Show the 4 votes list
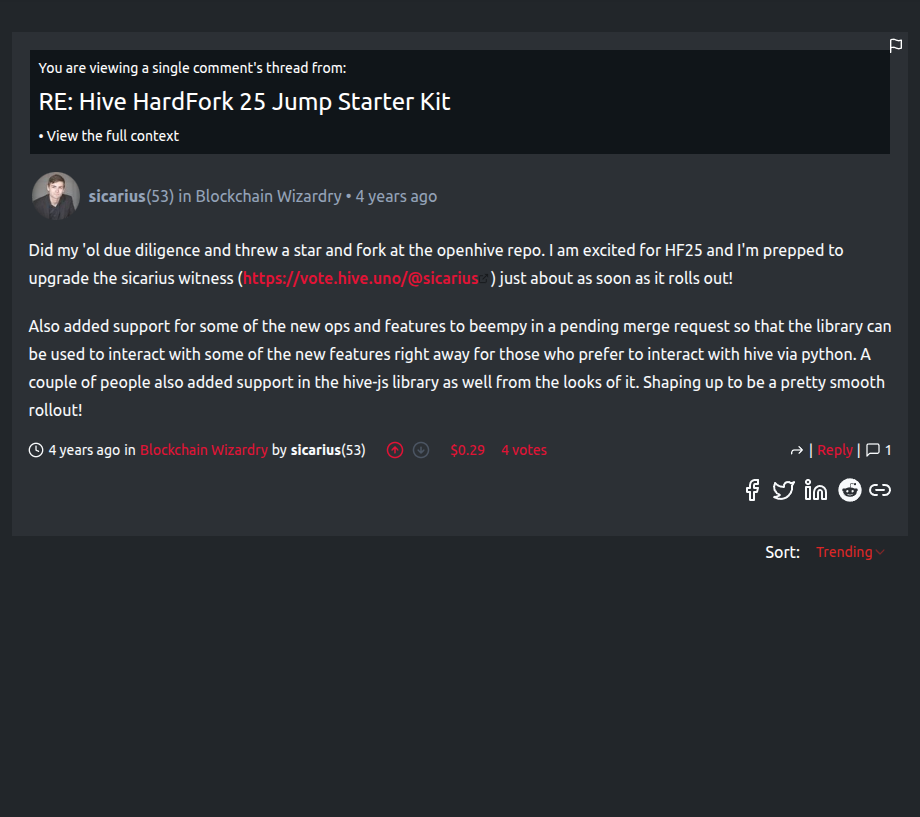920x817 pixels. coord(524,450)
